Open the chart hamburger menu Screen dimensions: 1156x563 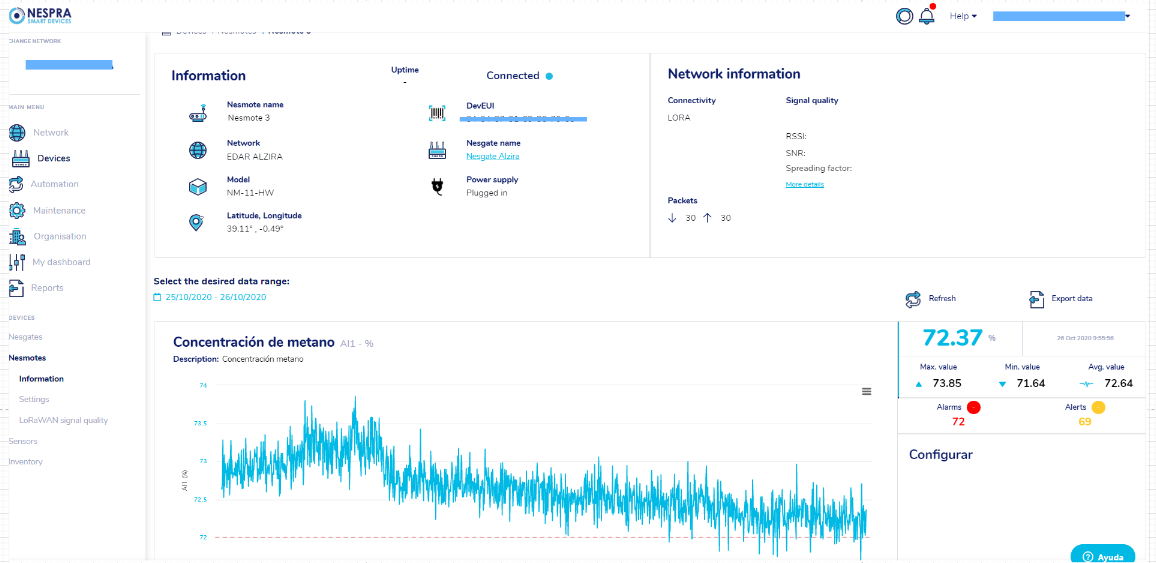[x=867, y=392]
